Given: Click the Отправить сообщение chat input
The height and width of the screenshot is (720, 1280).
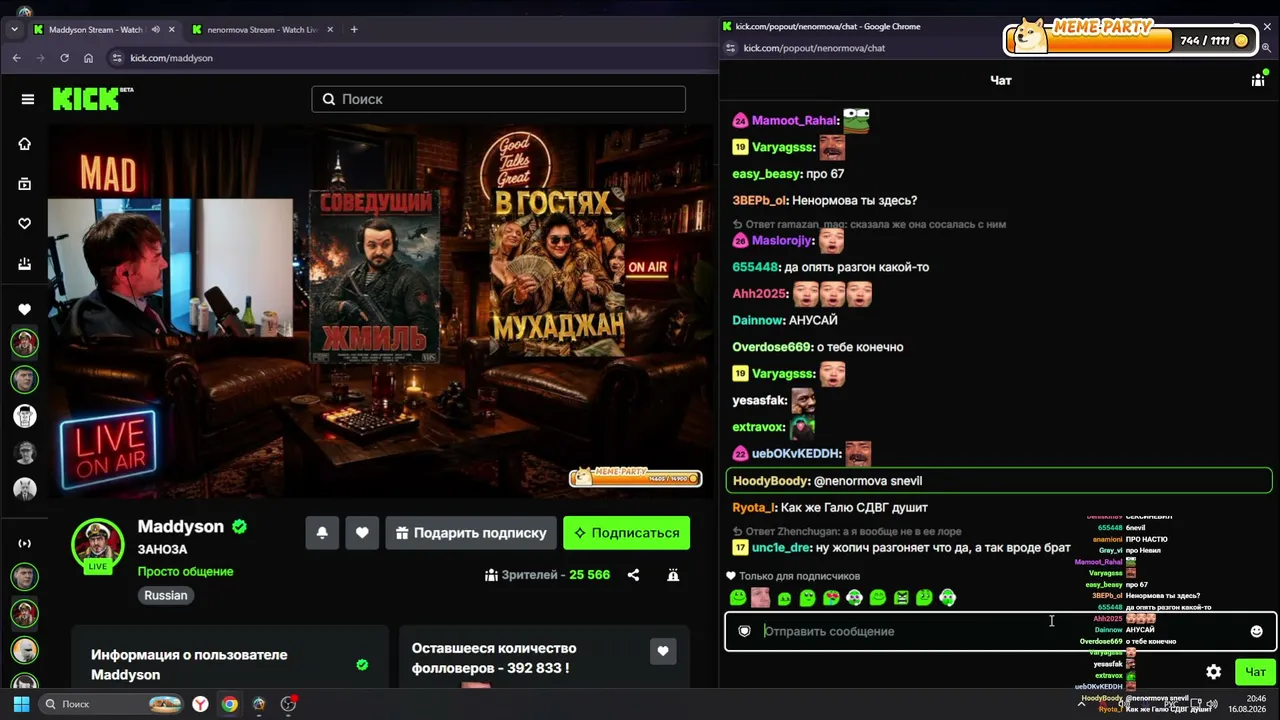Looking at the screenshot, I should coord(1000,631).
